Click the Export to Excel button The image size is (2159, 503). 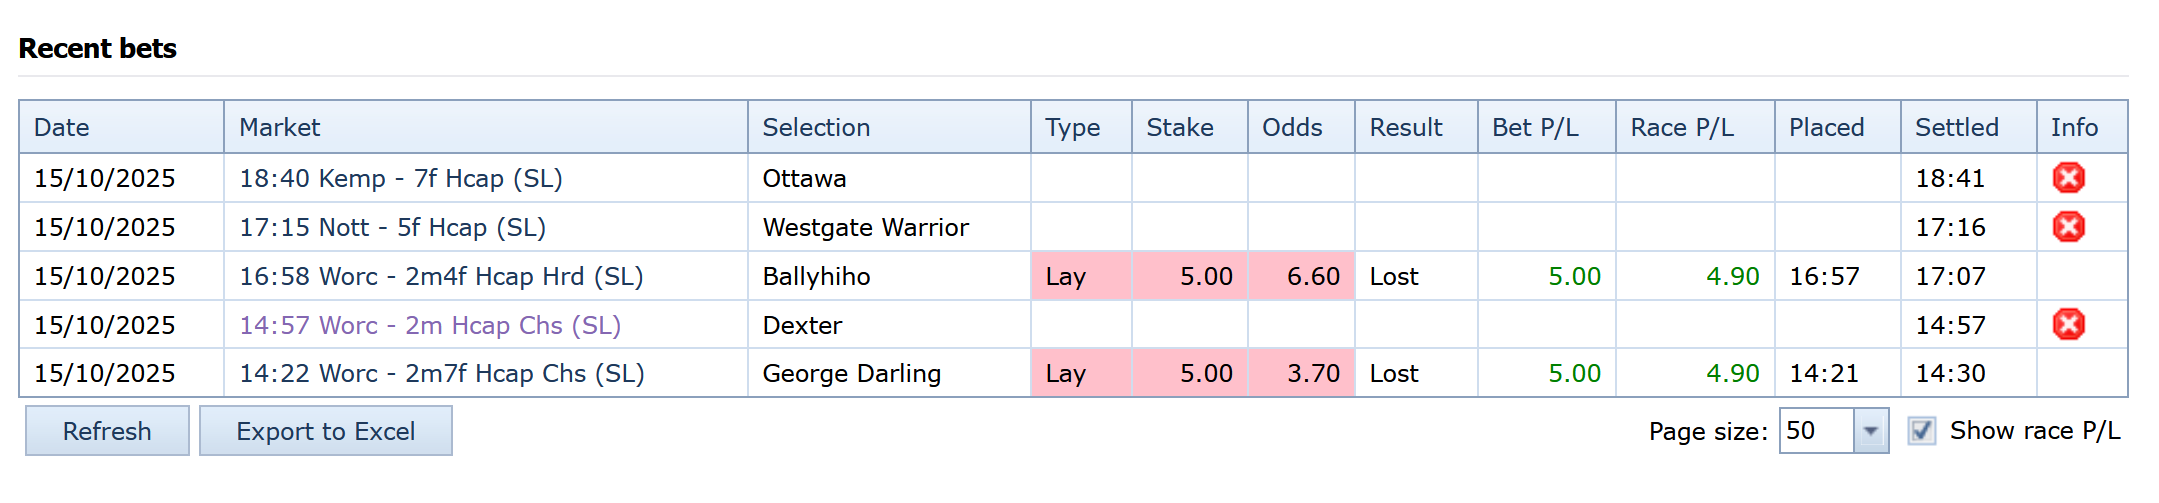click(325, 431)
